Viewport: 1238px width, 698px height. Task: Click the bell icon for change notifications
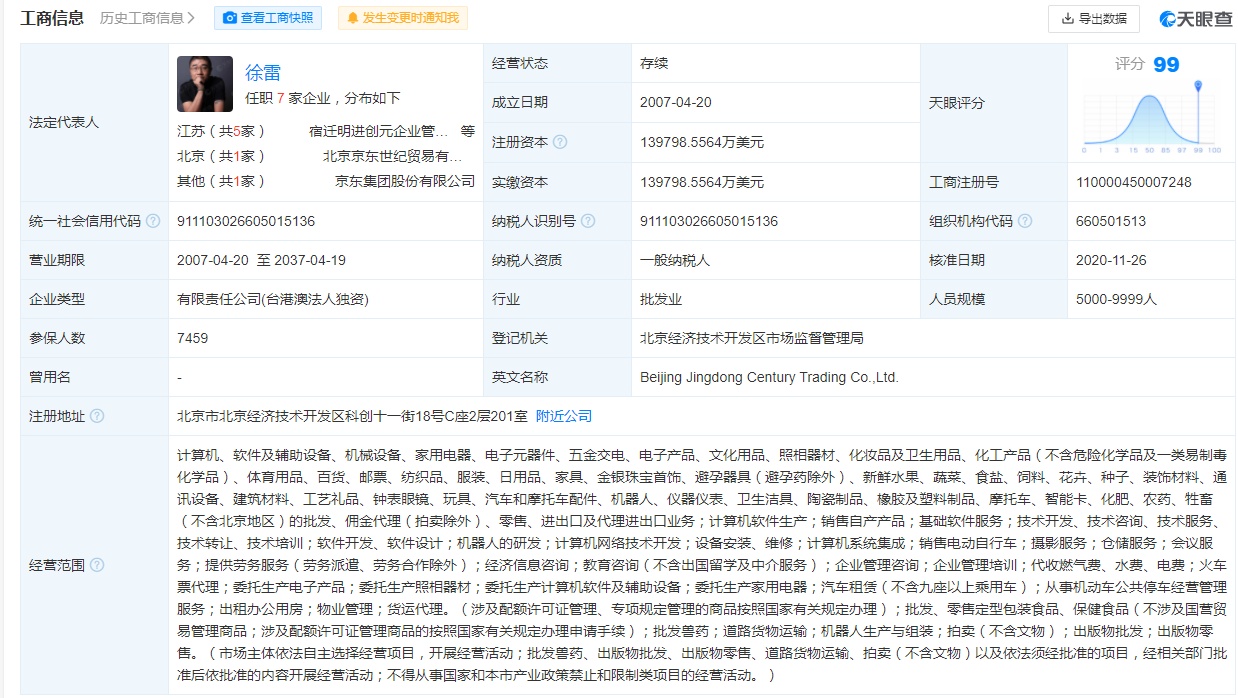coord(353,18)
